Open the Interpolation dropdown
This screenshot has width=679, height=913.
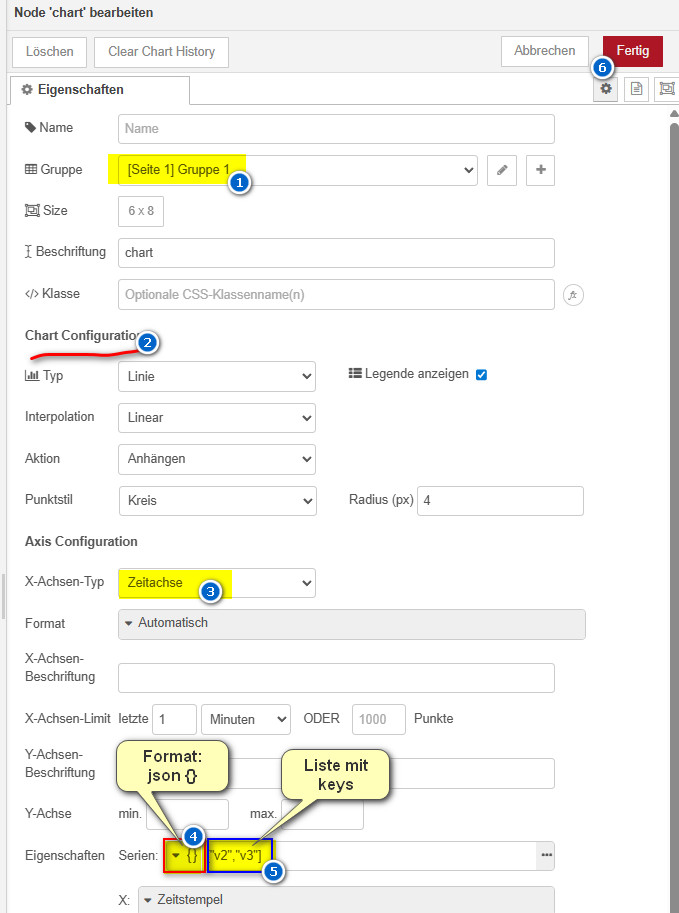[216, 417]
